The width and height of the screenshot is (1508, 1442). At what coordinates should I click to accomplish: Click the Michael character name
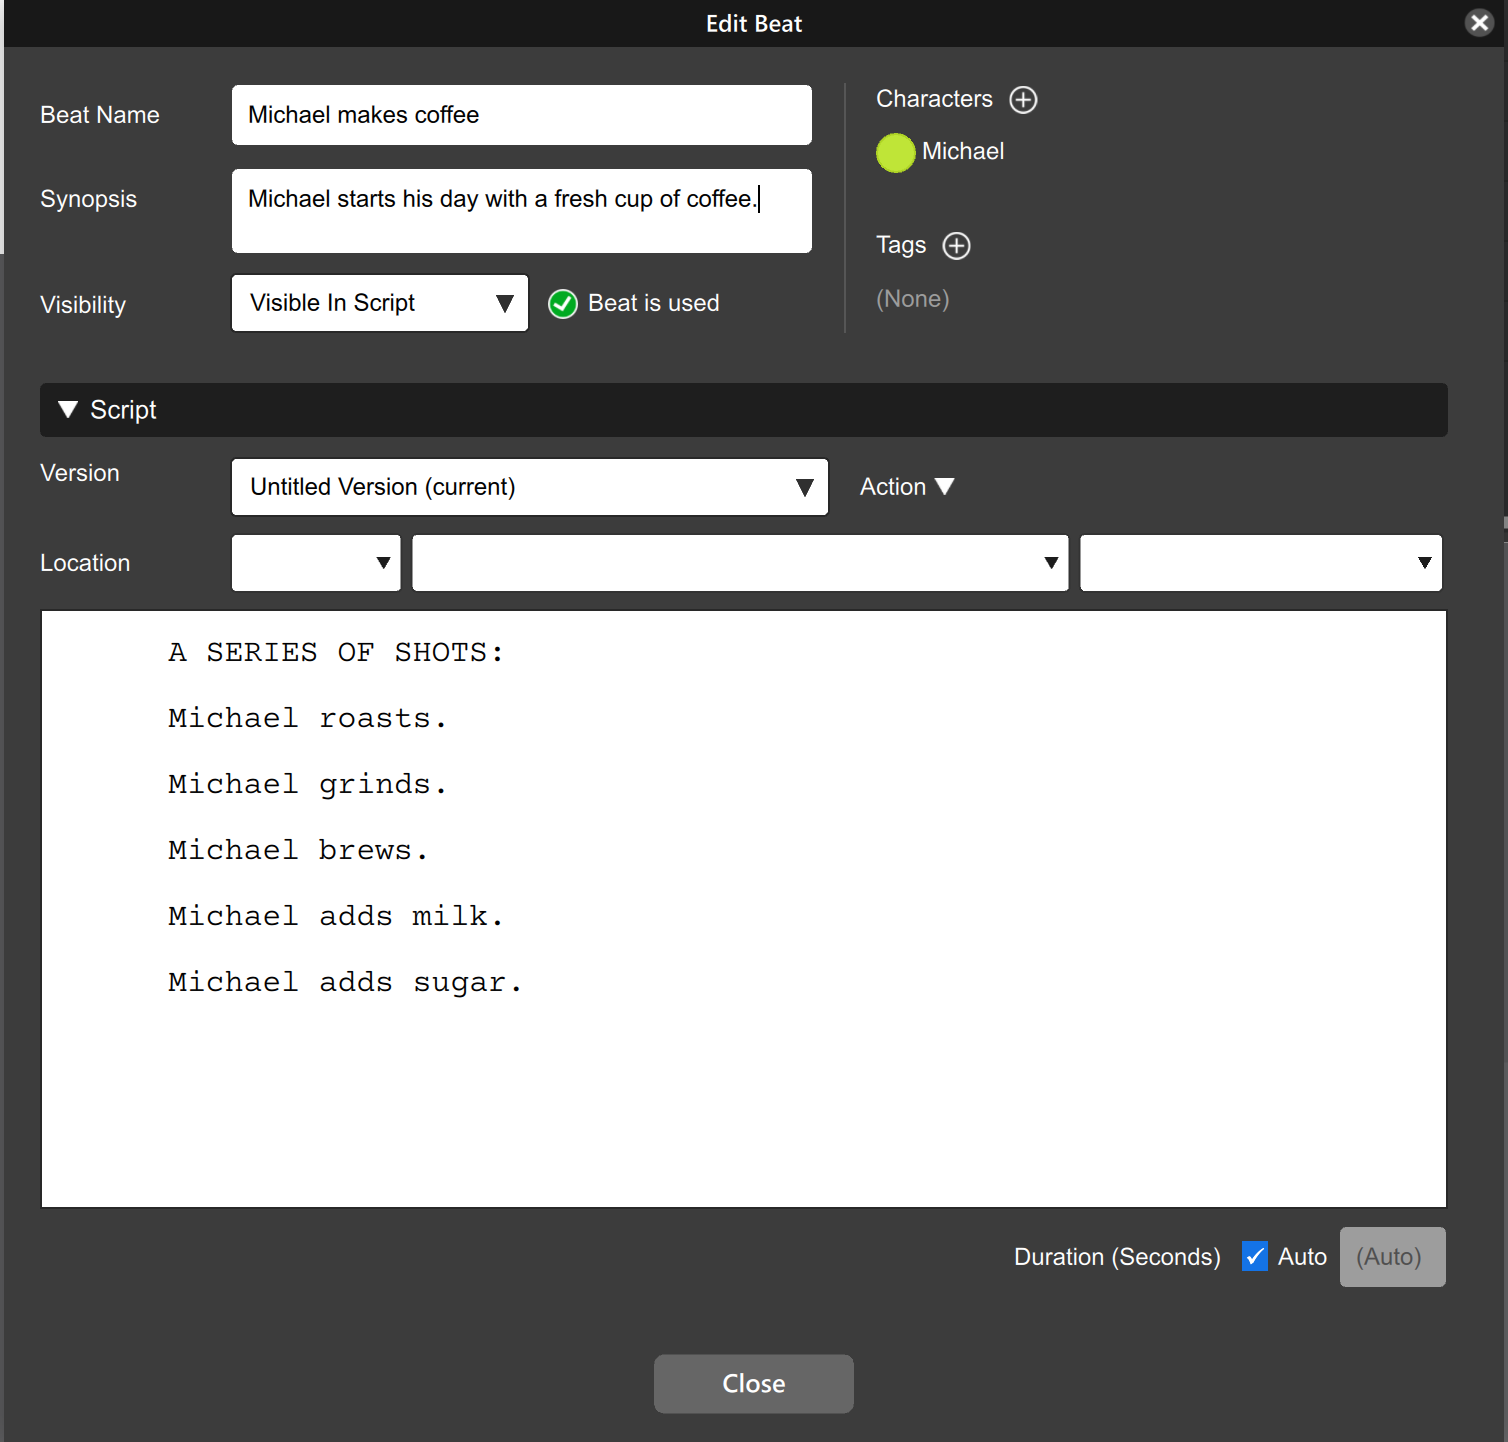tap(962, 152)
